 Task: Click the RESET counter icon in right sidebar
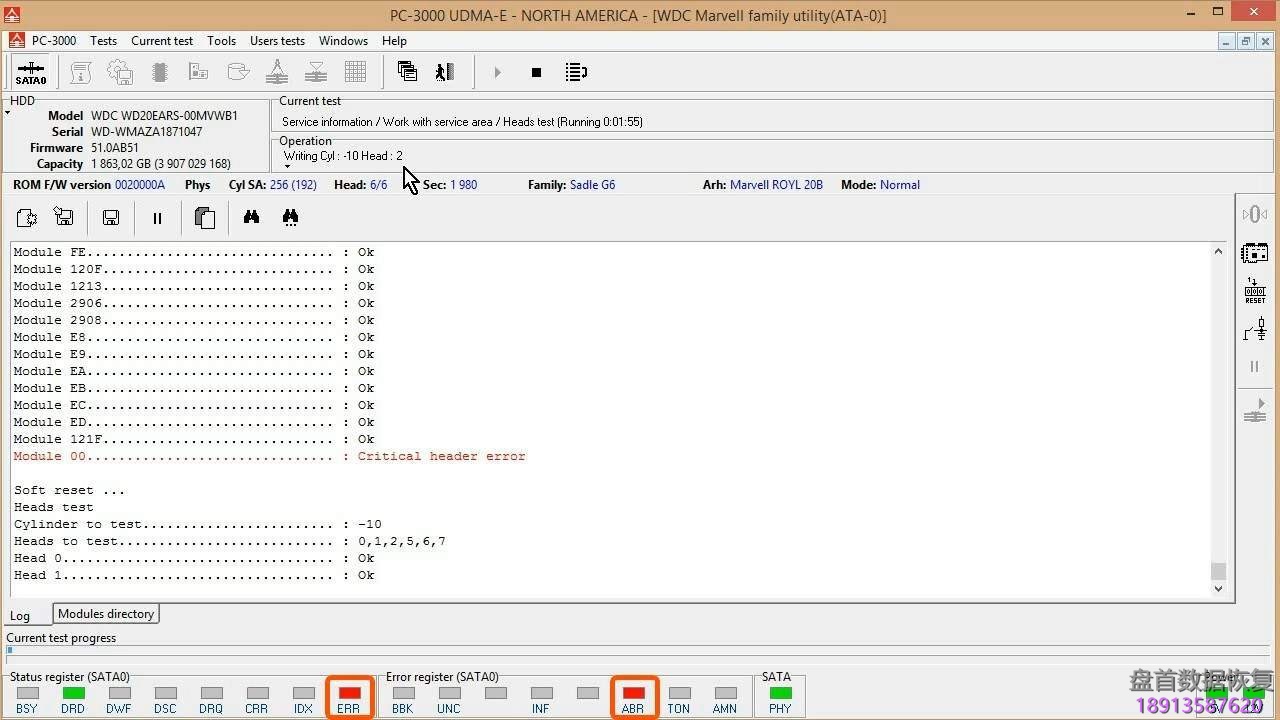pyautogui.click(x=1254, y=291)
